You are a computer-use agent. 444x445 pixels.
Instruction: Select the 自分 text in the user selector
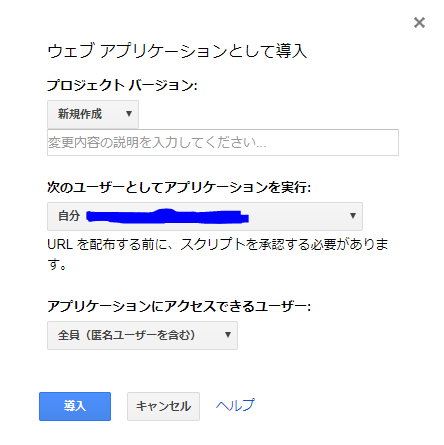(69, 216)
